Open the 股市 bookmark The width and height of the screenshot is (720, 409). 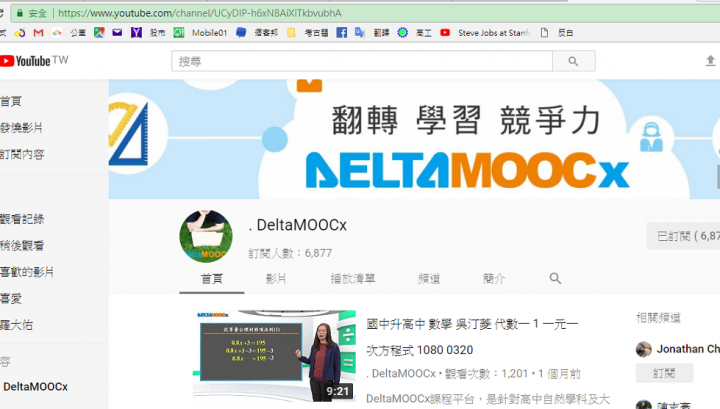[x=158, y=33]
